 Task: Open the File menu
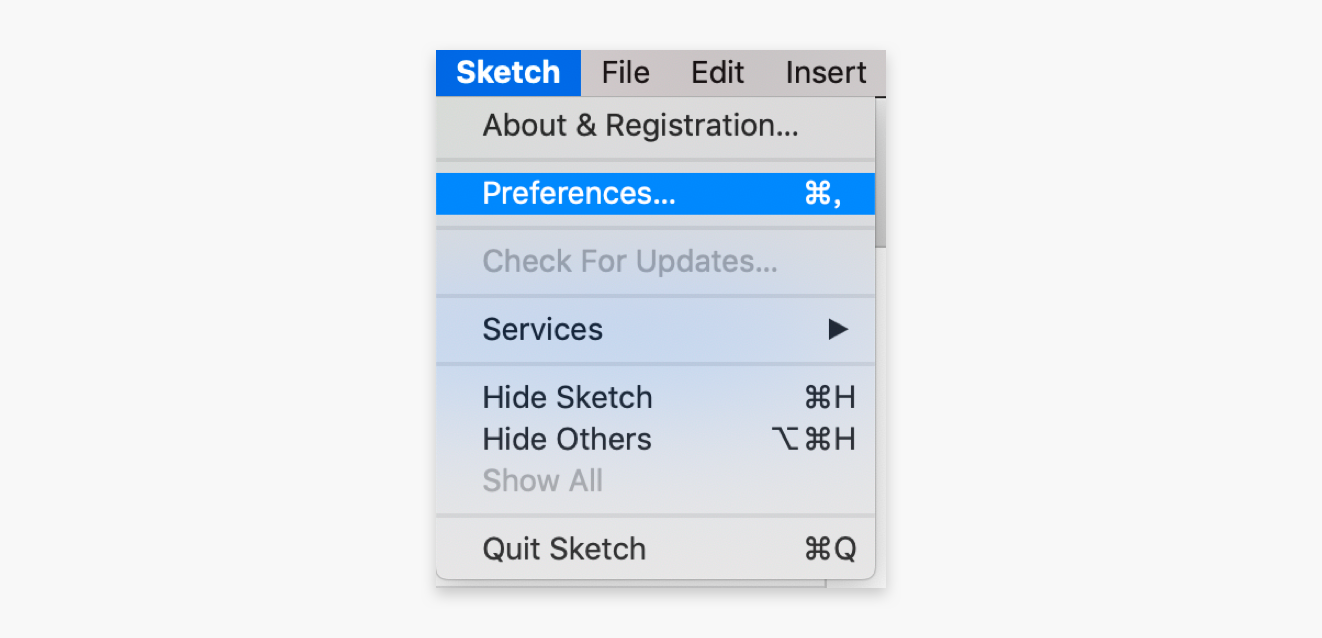pyautogui.click(x=625, y=73)
